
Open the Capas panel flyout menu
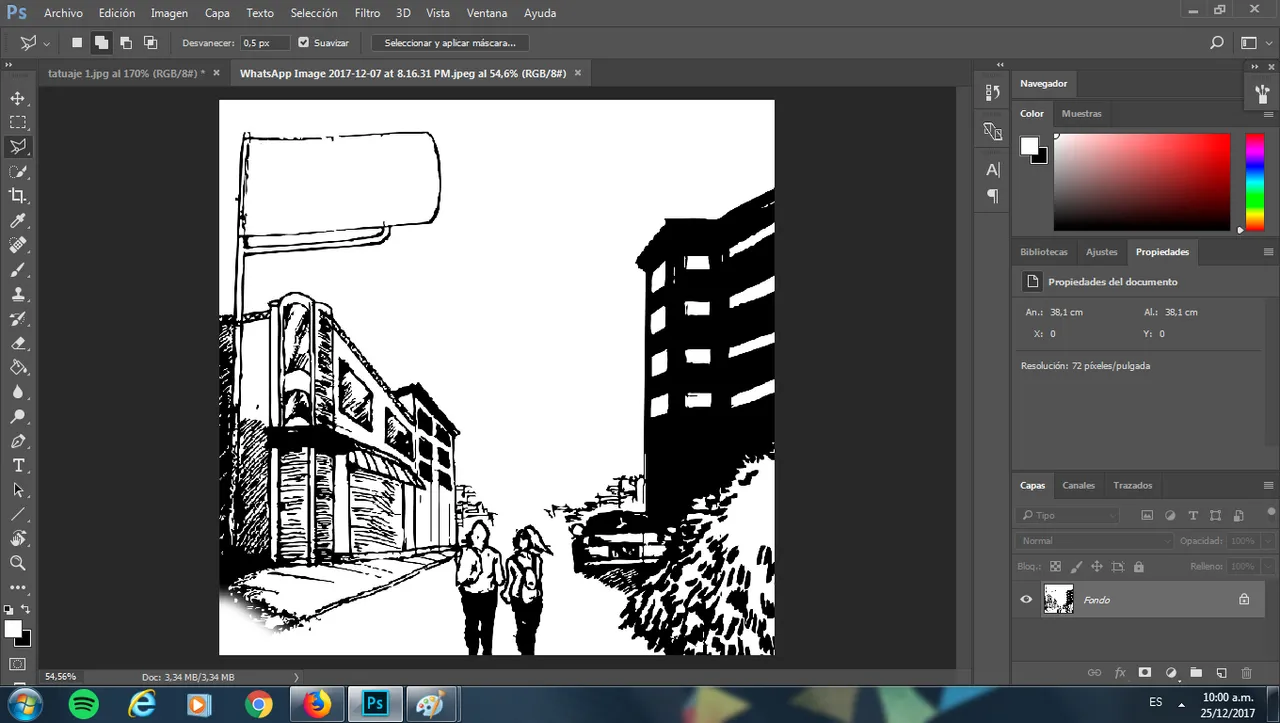pyautogui.click(x=1269, y=485)
